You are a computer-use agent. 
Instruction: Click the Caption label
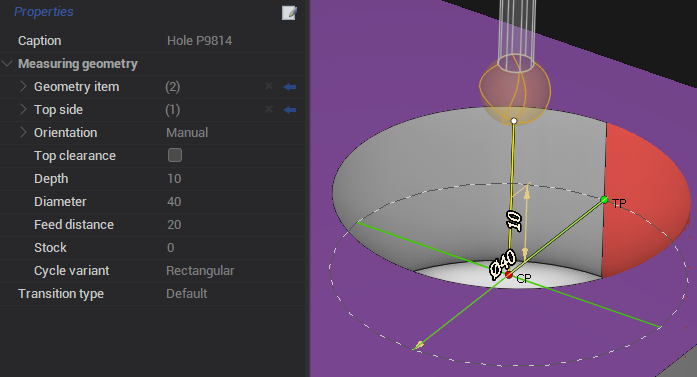tap(40, 41)
